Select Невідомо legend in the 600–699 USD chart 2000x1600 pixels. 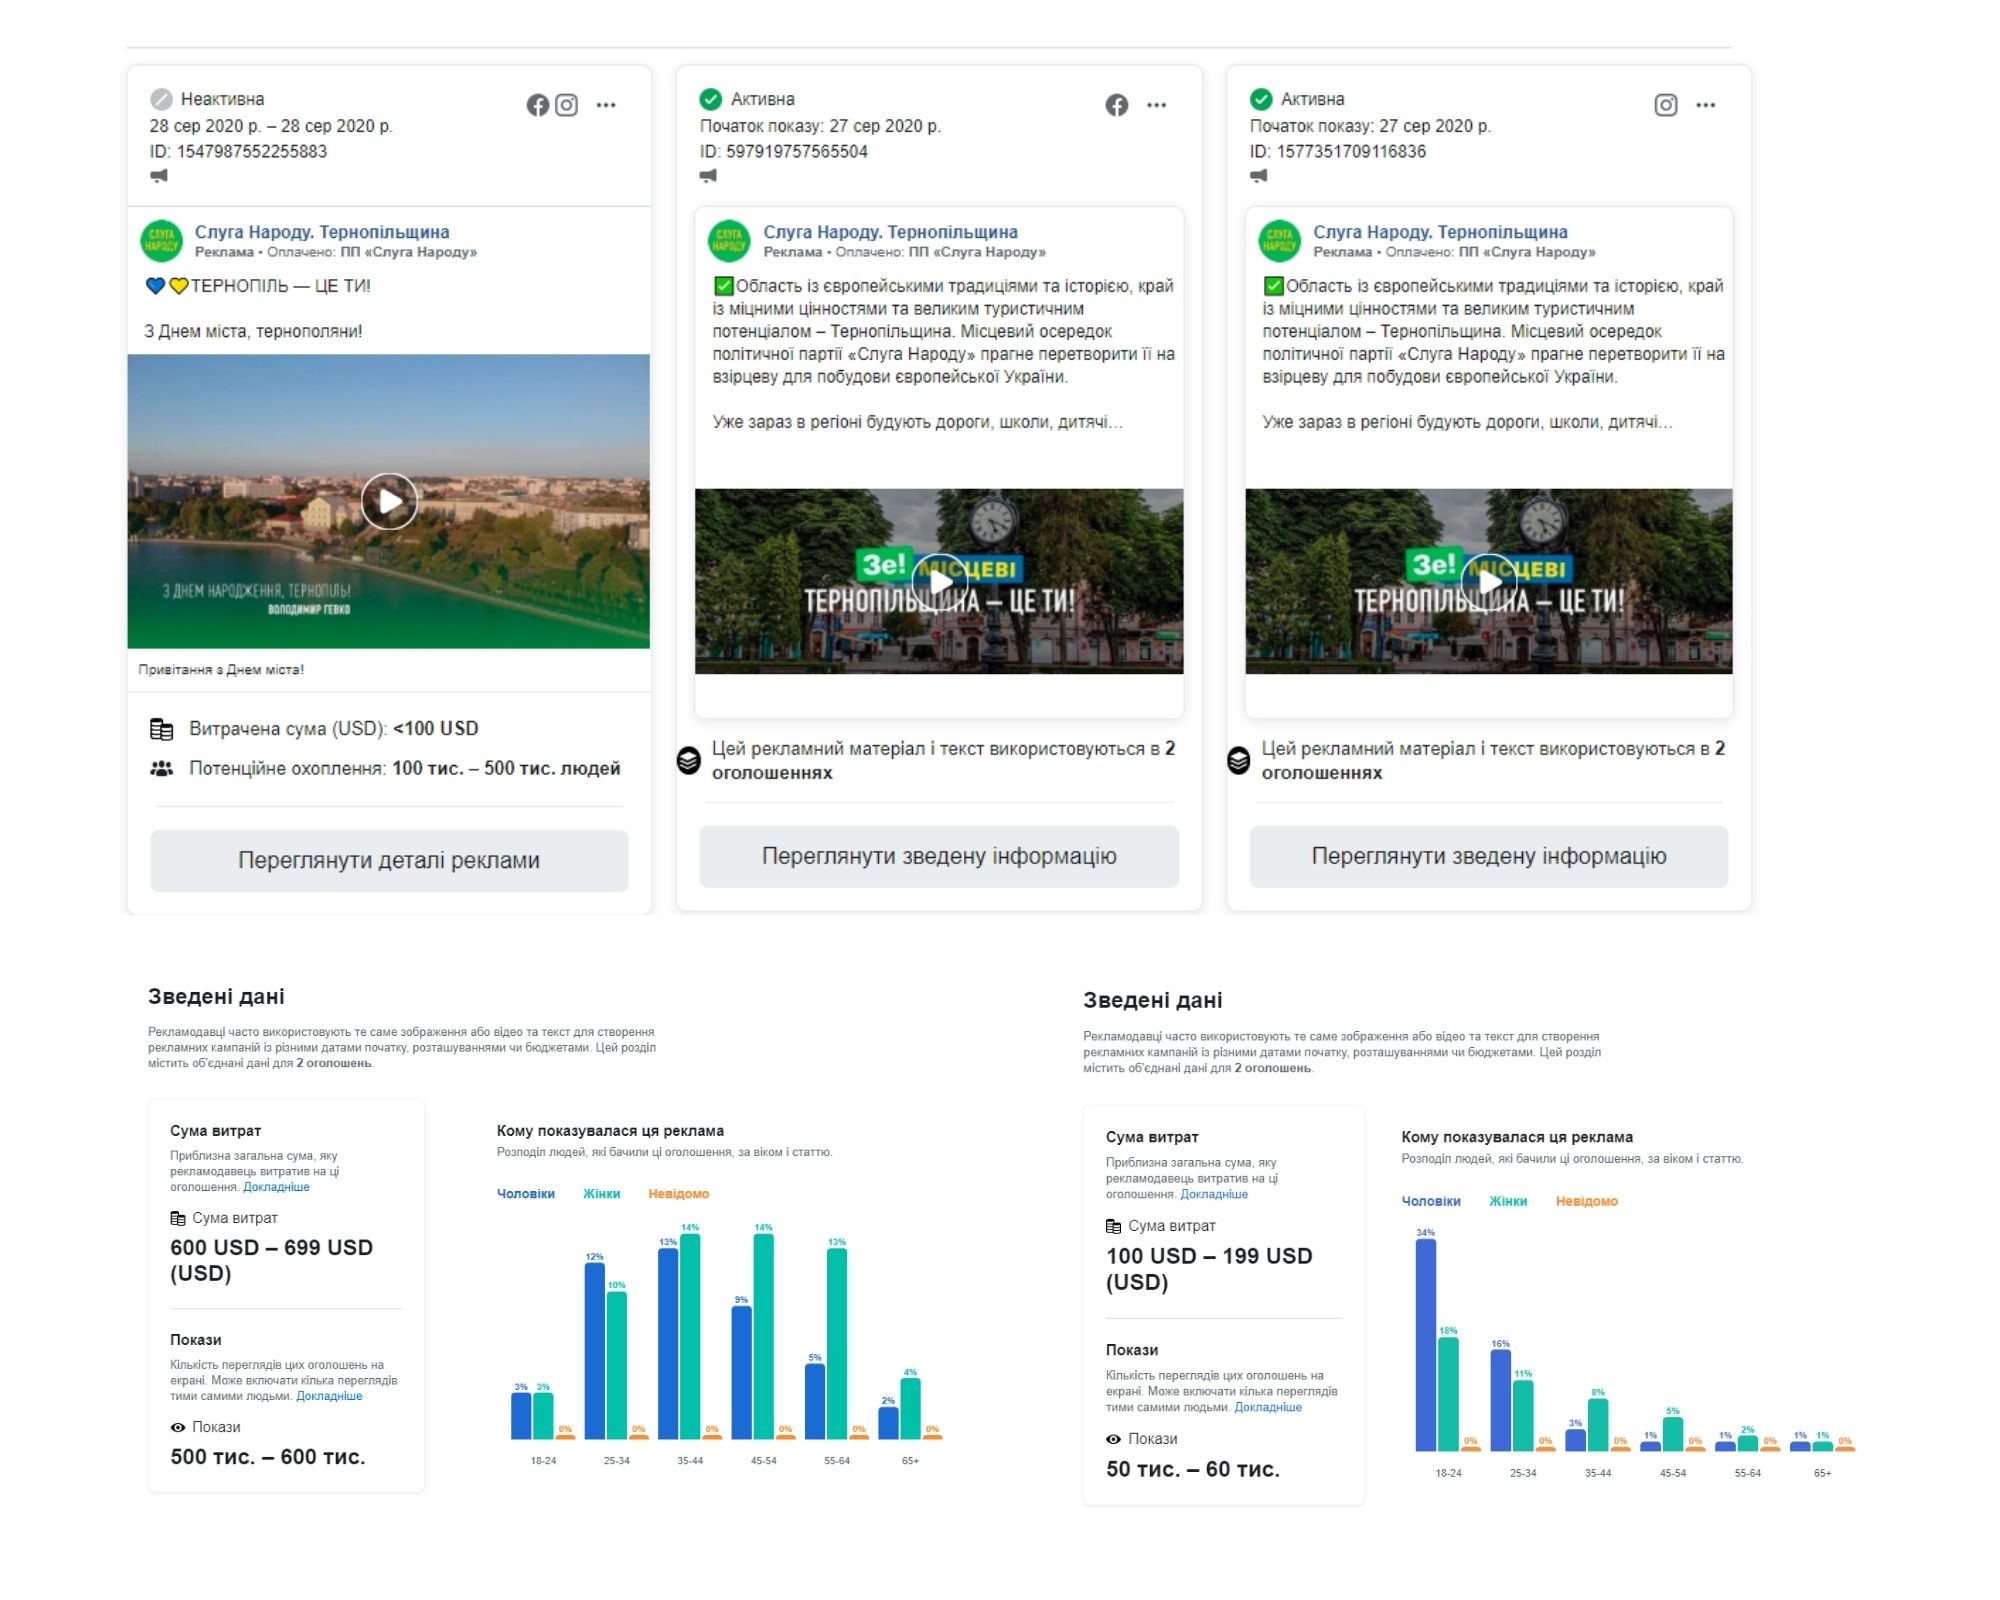679,1194
